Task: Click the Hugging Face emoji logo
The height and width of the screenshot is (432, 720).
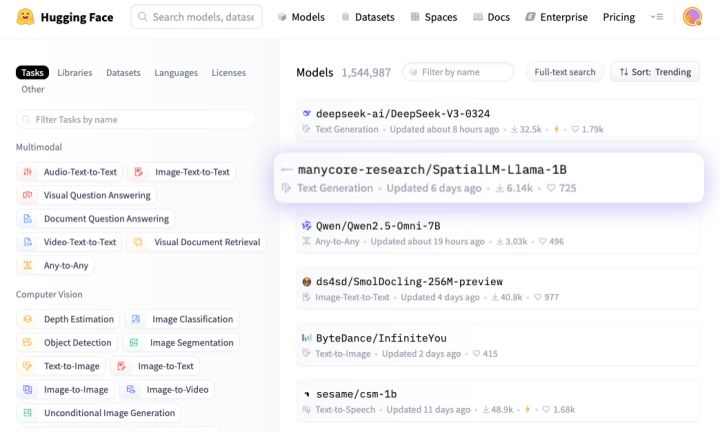Action: [25, 17]
